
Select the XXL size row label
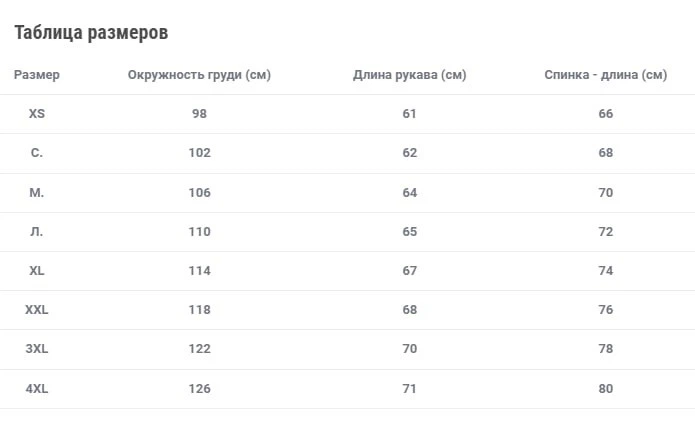pos(37,309)
